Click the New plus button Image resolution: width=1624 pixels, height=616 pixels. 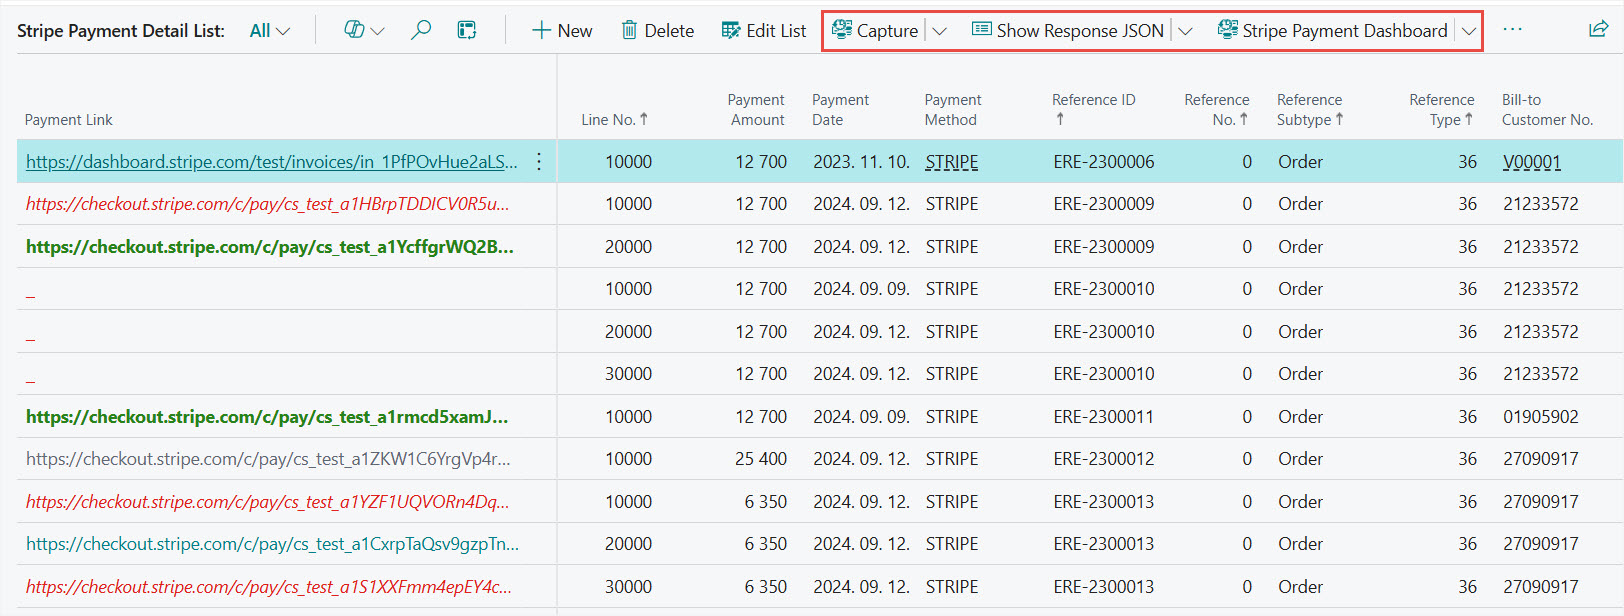562,31
